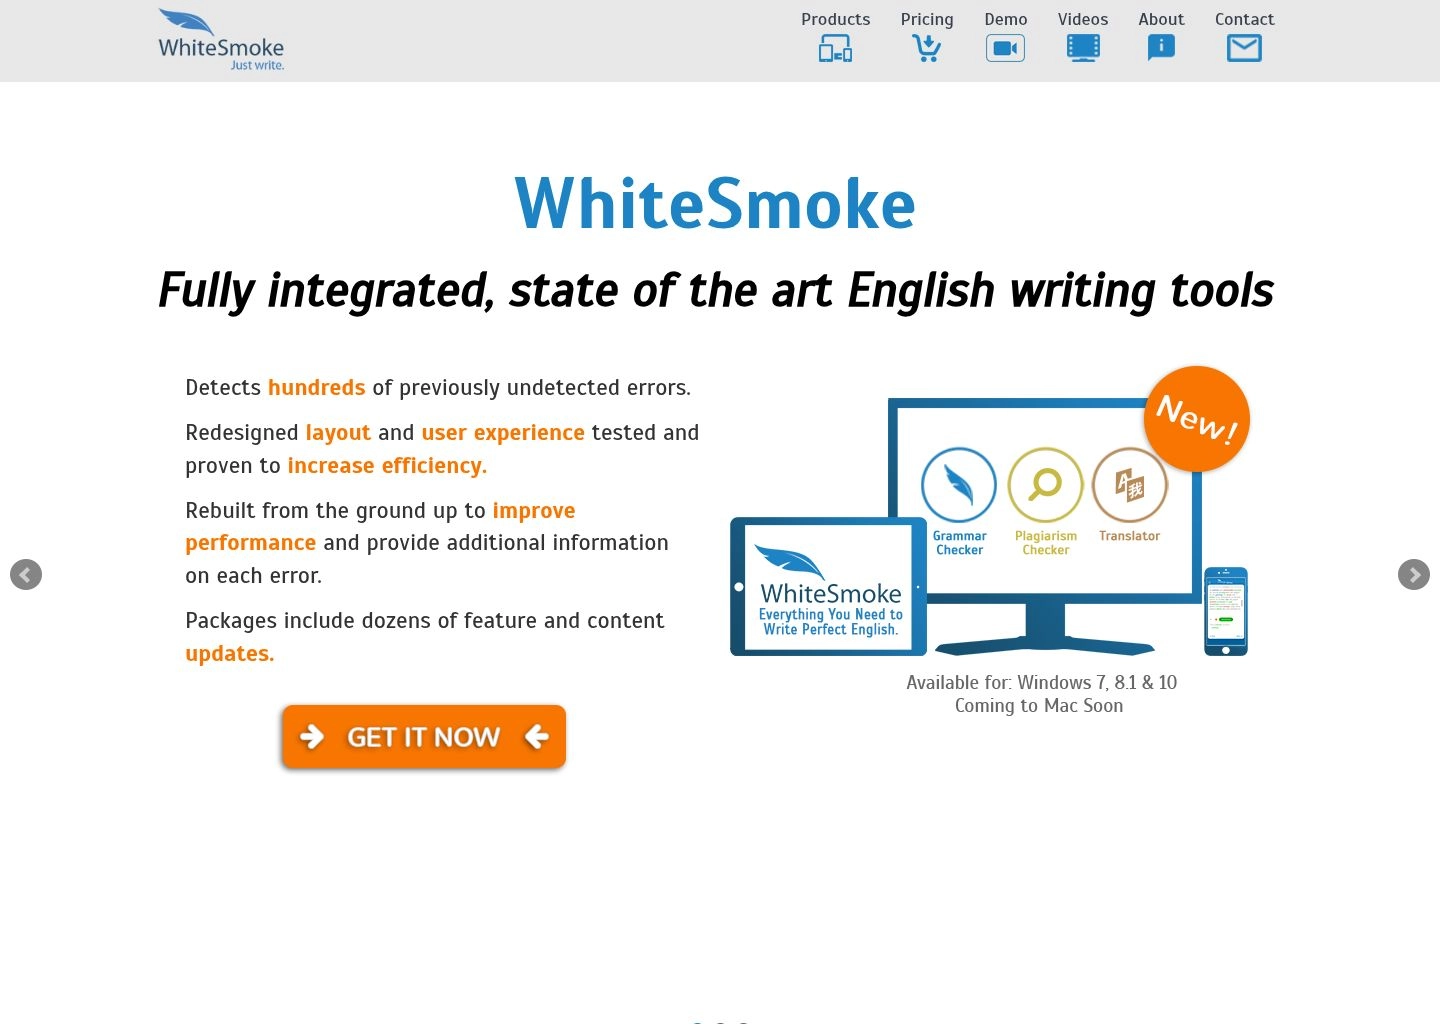Open Products devices icon
The width and height of the screenshot is (1440, 1024).
pyautogui.click(x=835, y=48)
